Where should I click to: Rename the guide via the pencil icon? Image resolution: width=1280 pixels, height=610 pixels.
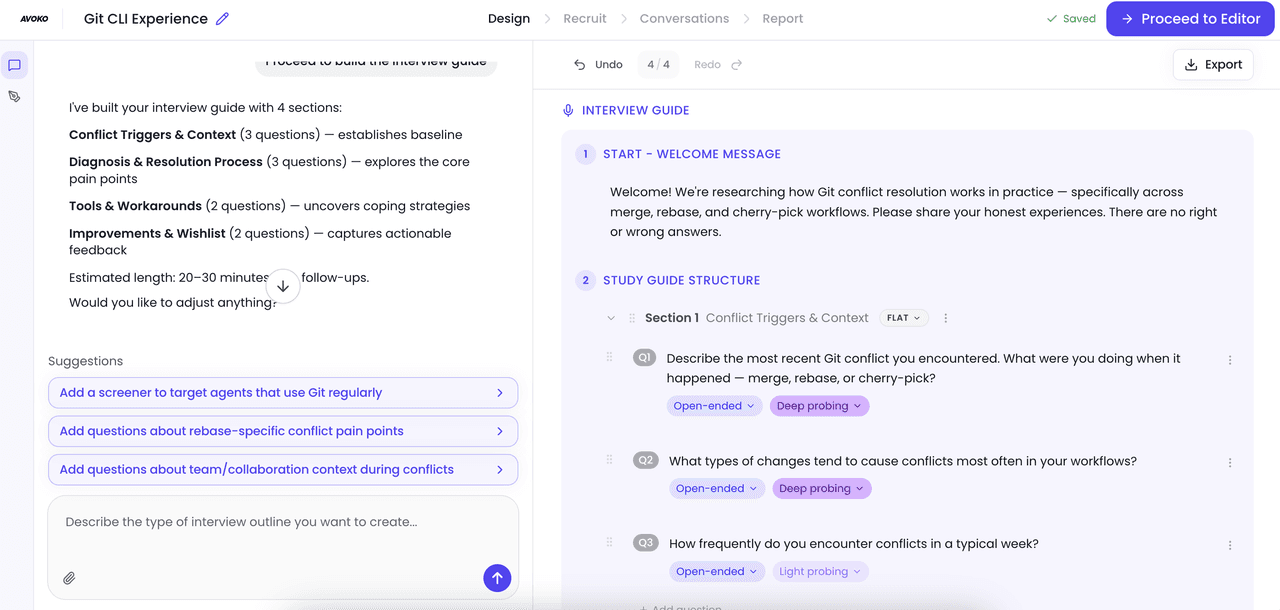coord(221,18)
